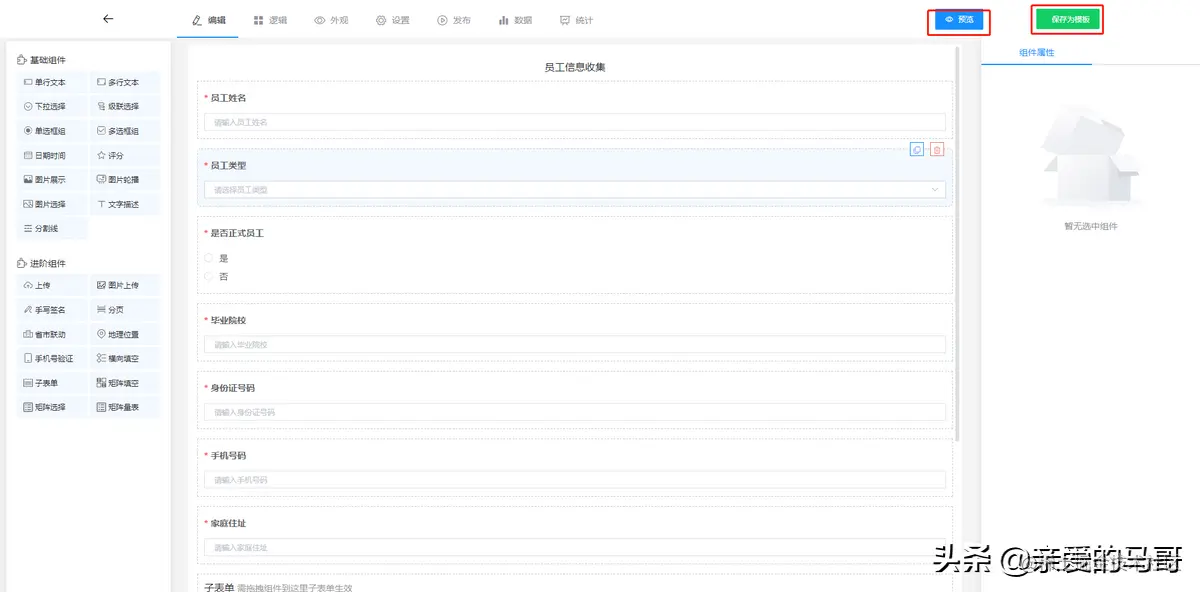1200x592 pixels.
Task: Choose the 单选框组 component
Action: pyautogui.click(x=52, y=131)
